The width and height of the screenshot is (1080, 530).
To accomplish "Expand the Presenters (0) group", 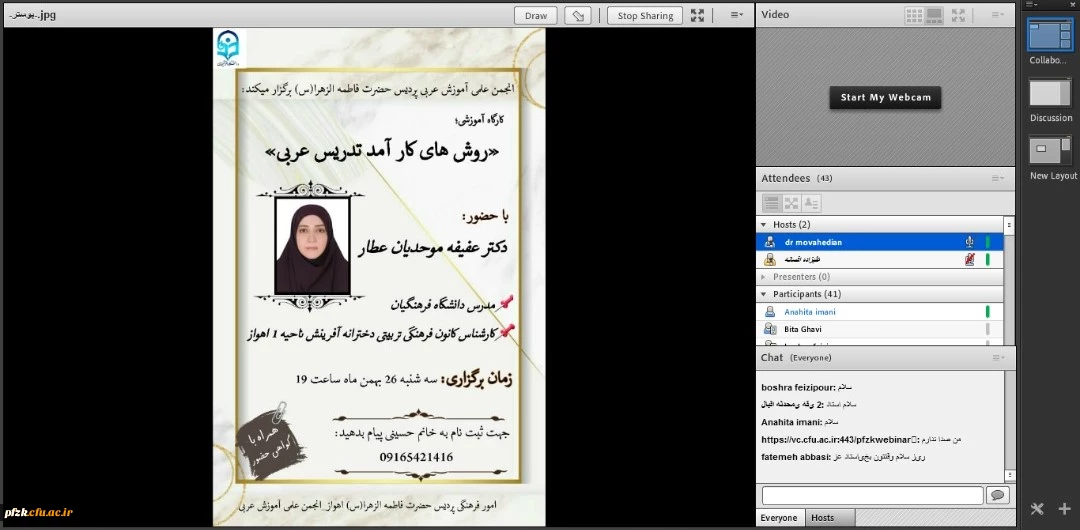I will pos(764,277).
